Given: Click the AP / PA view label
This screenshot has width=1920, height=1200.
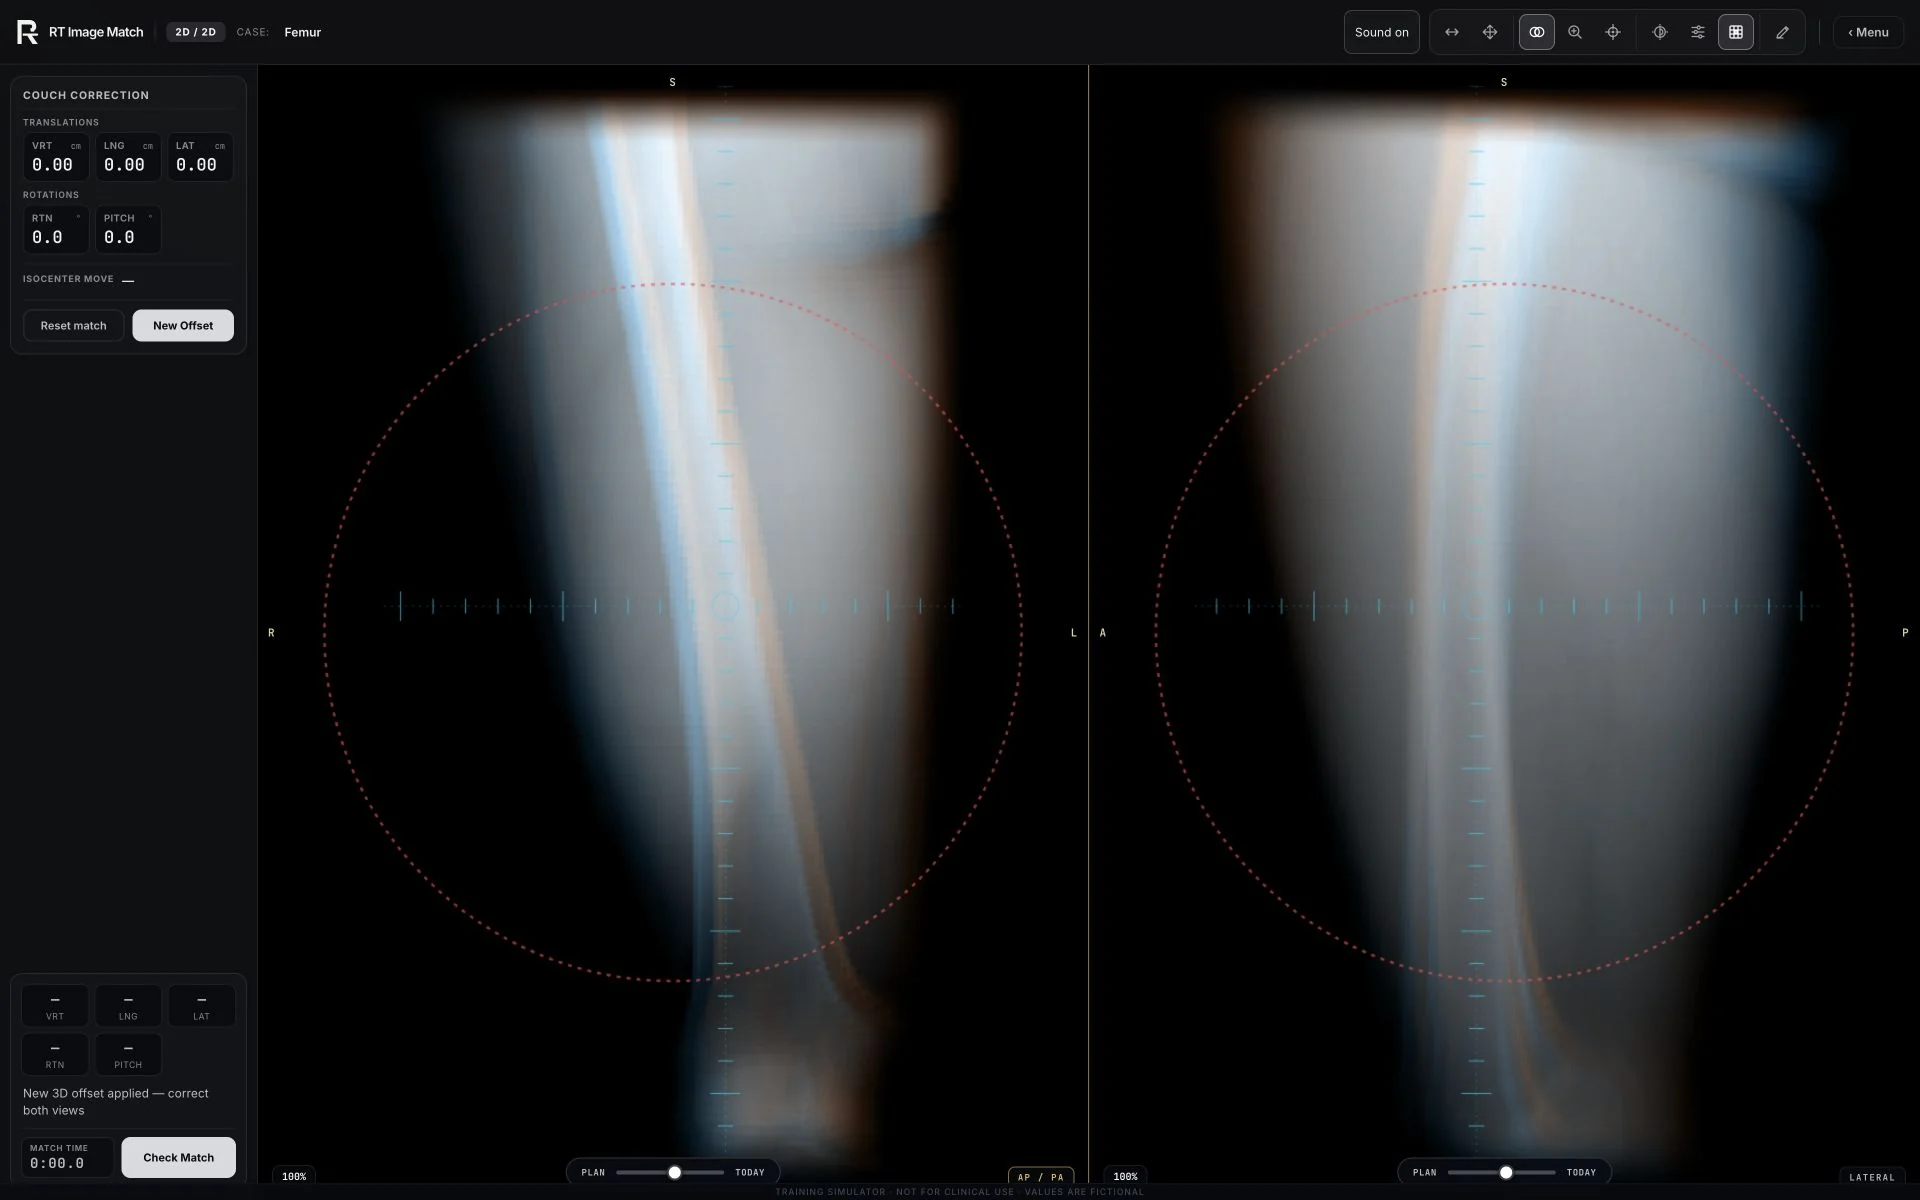Looking at the screenshot, I should pyautogui.click(x=1040, y=1177).
